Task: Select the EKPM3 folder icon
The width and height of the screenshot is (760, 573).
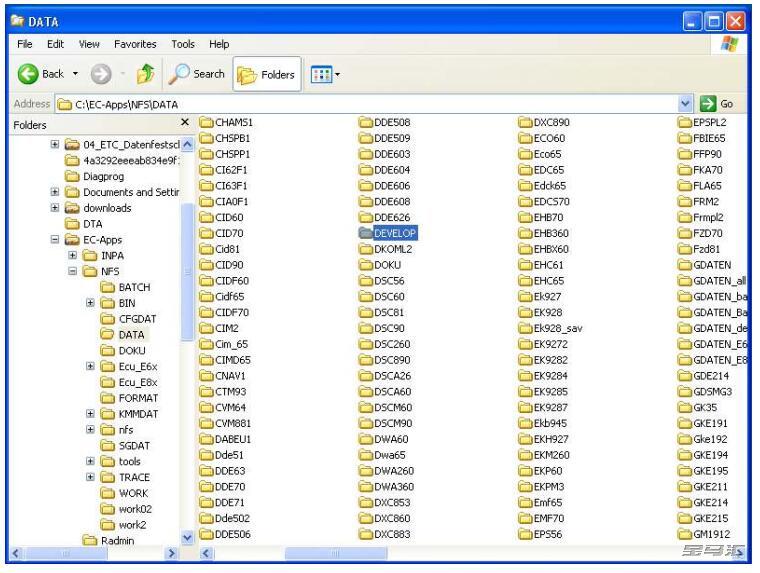Action: pyautogui.click(x=525, y=486)
